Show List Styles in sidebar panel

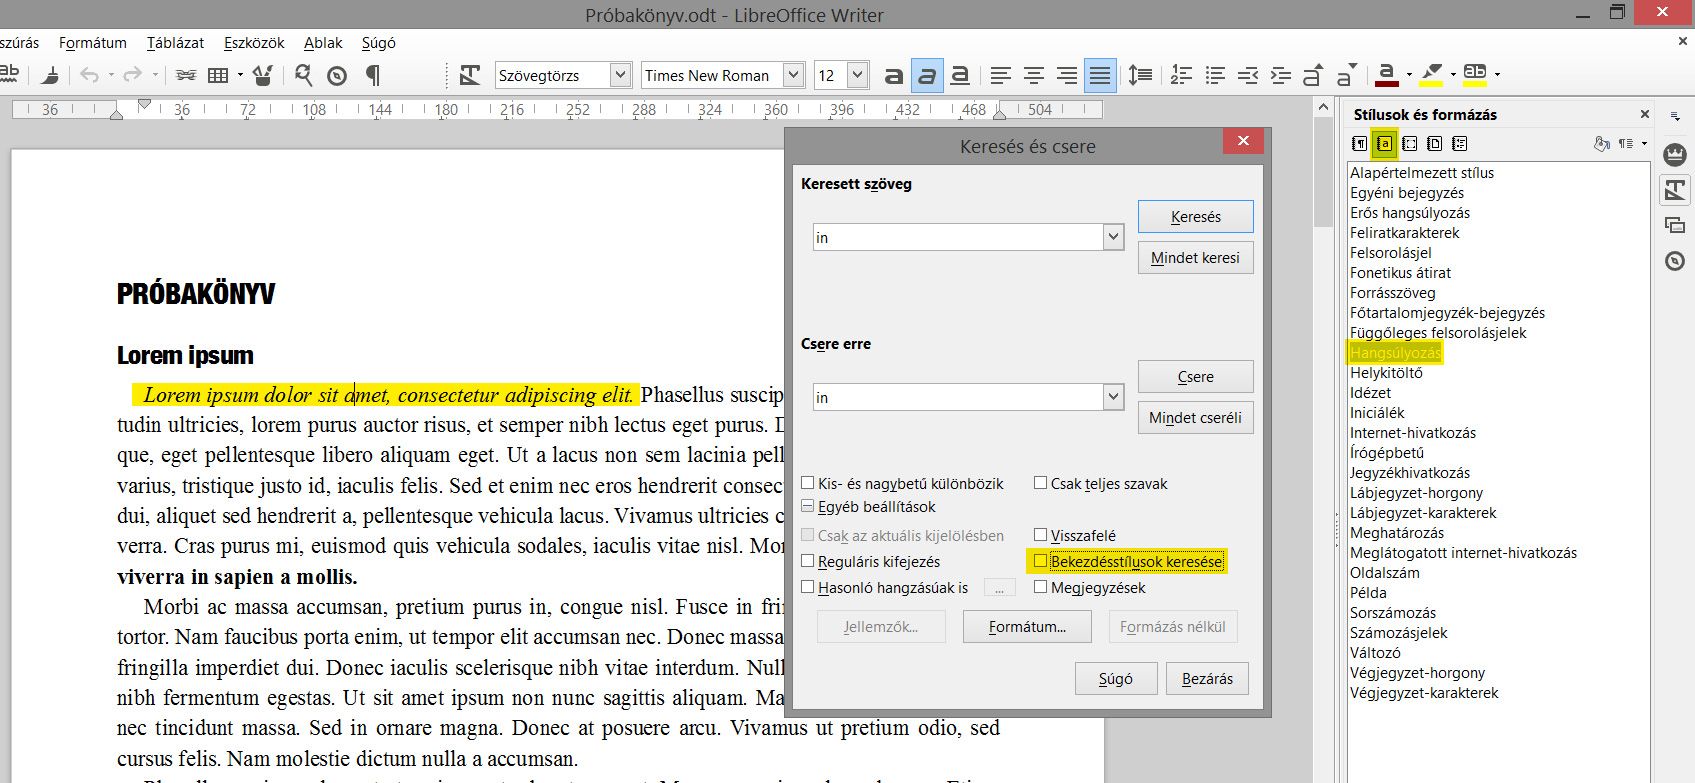[1460, 144]
